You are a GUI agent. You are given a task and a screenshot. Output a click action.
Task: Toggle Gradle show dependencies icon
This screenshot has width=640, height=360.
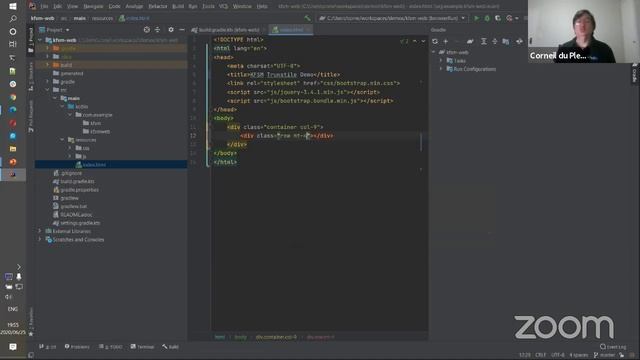506,41
